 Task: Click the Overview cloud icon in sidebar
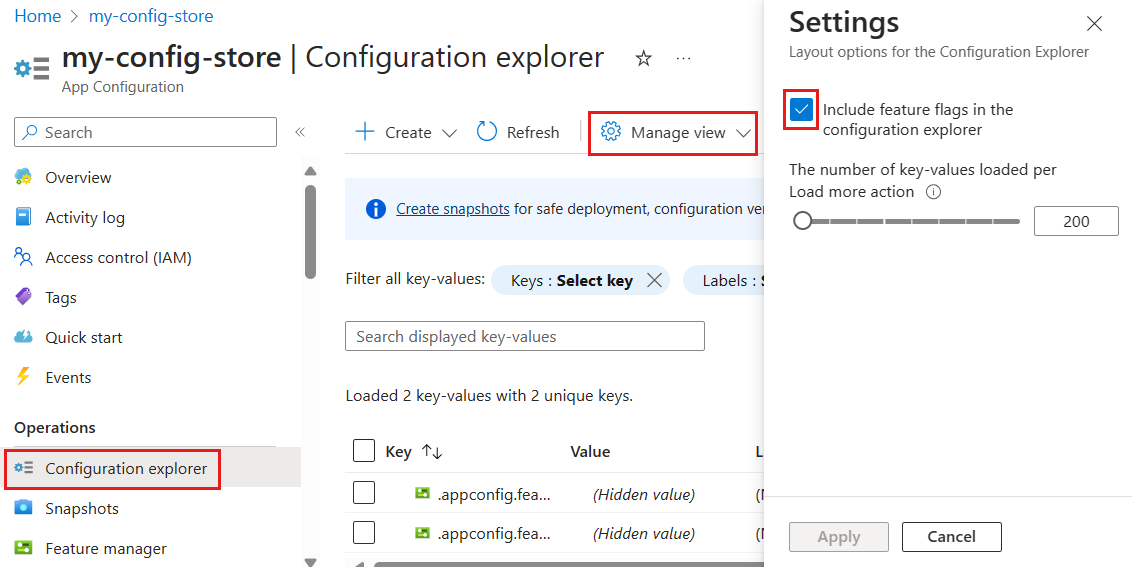(24, 177)
